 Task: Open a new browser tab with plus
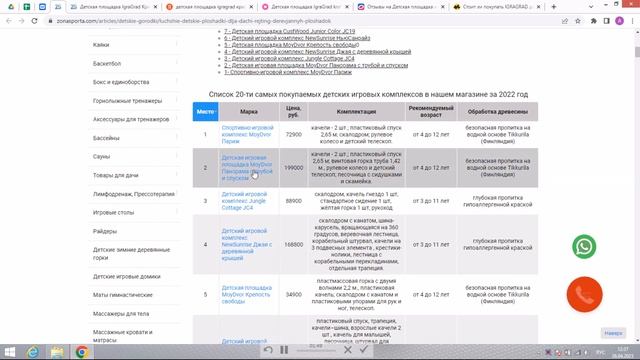(554, 7)
